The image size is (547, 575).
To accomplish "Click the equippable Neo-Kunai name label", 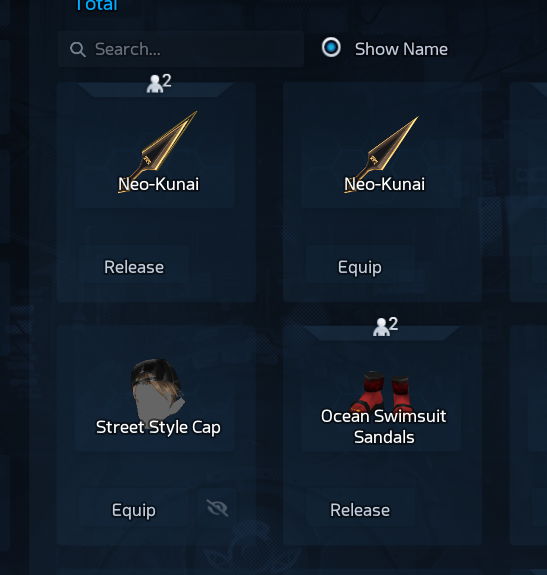I will (x=384, y=184).
